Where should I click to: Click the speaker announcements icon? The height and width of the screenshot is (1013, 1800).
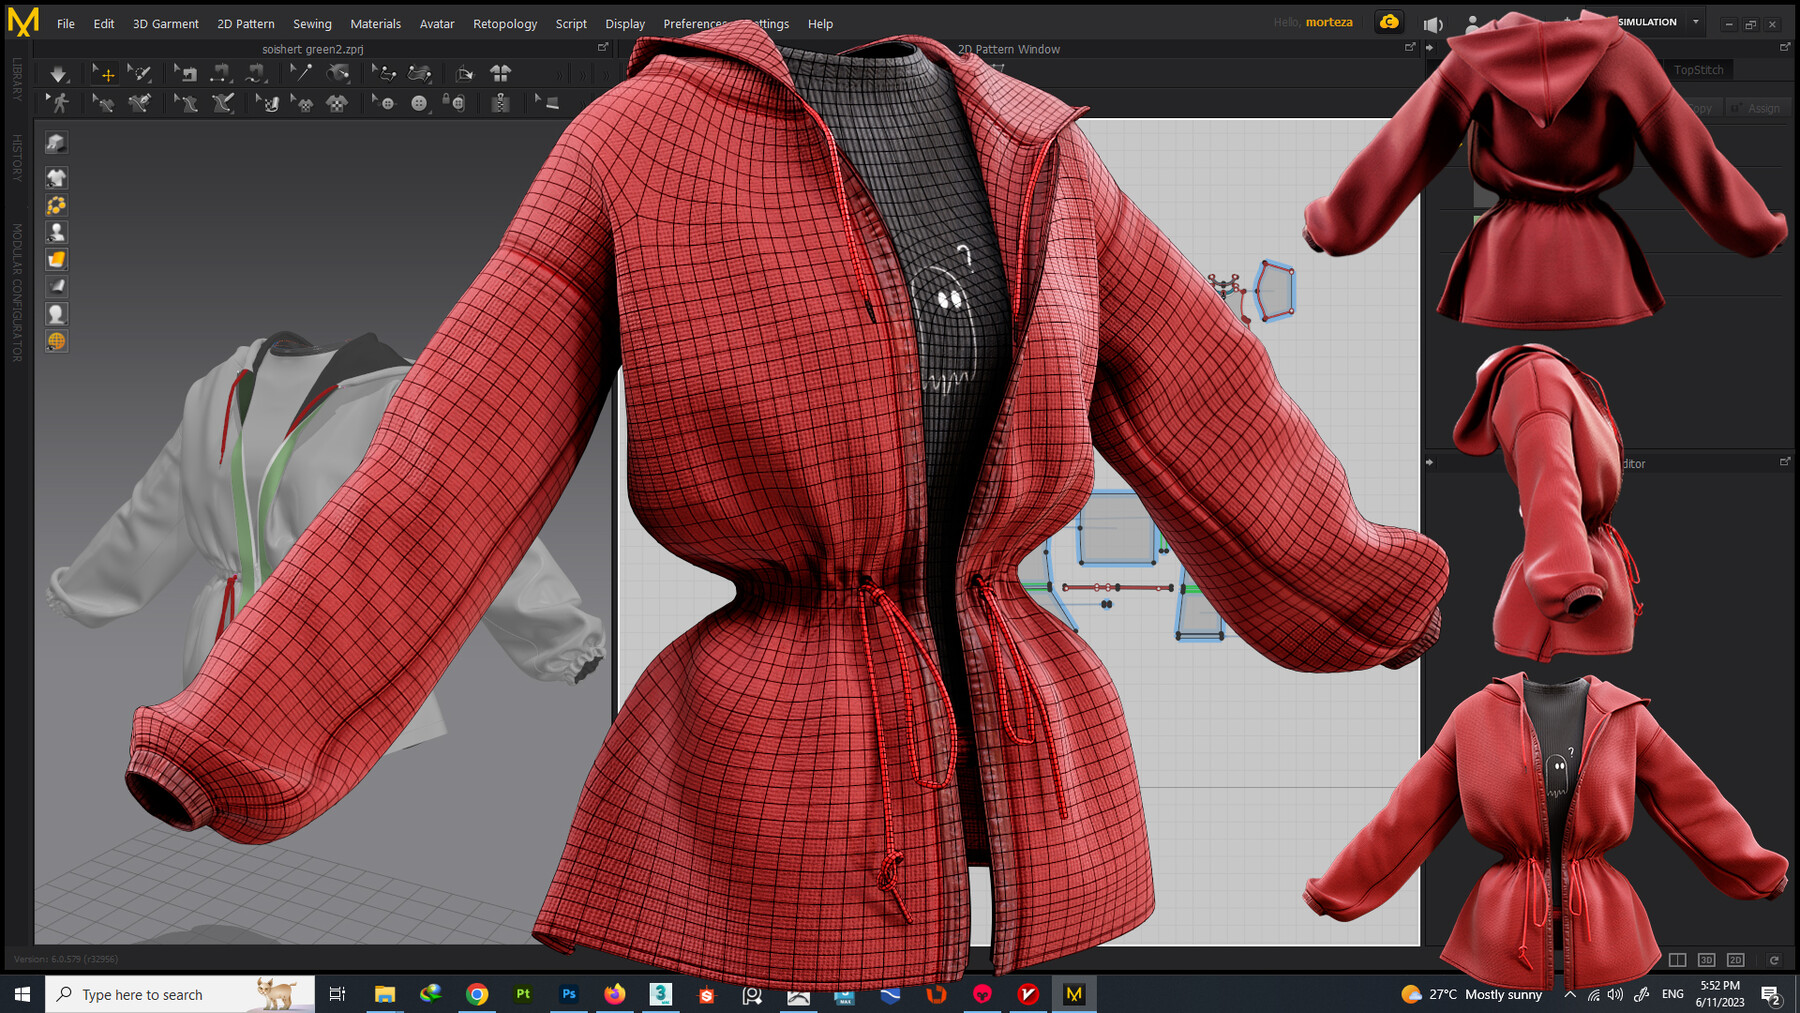click(1433, 24)
